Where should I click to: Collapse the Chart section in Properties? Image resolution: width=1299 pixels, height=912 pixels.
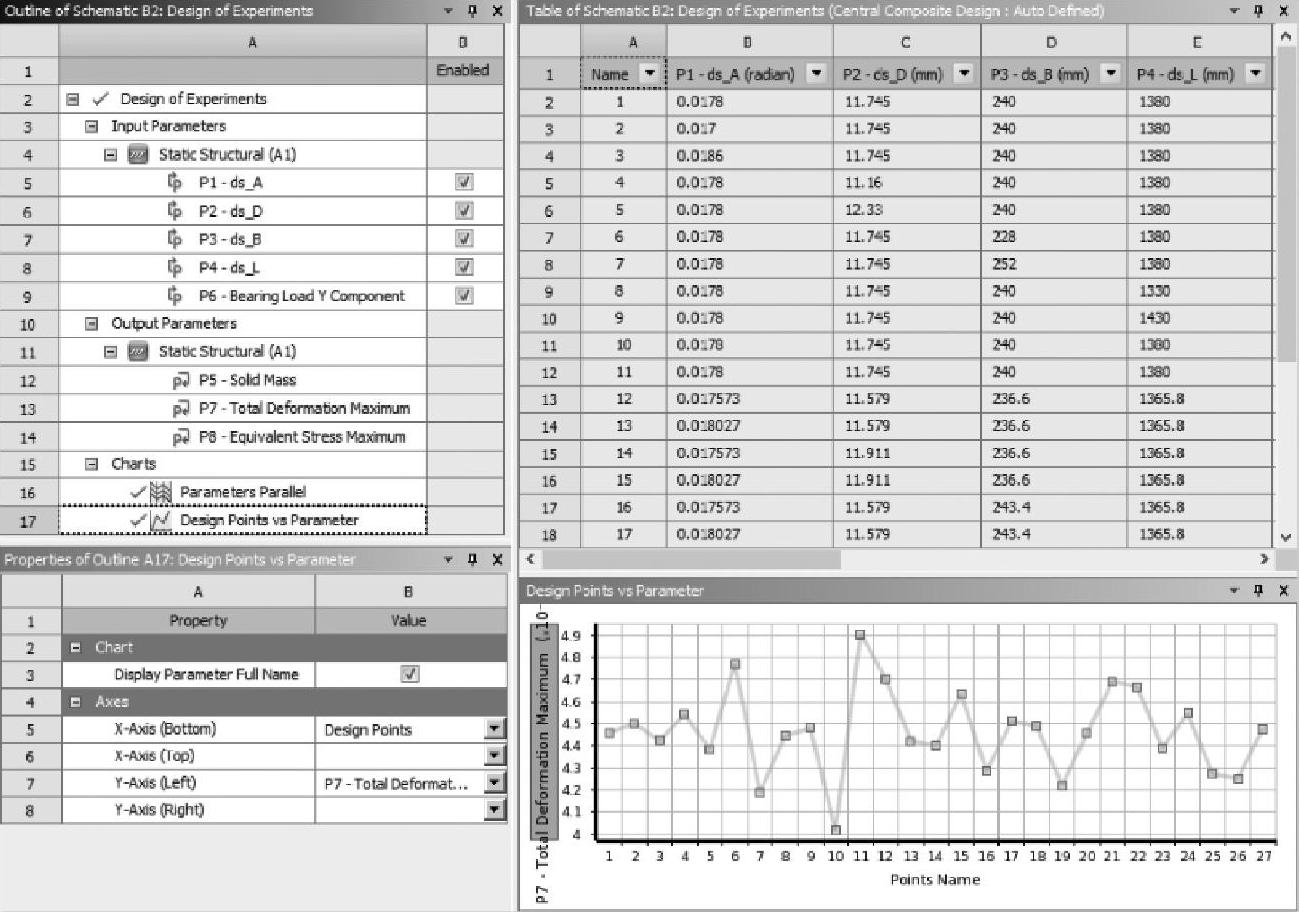tap(75, 647)
